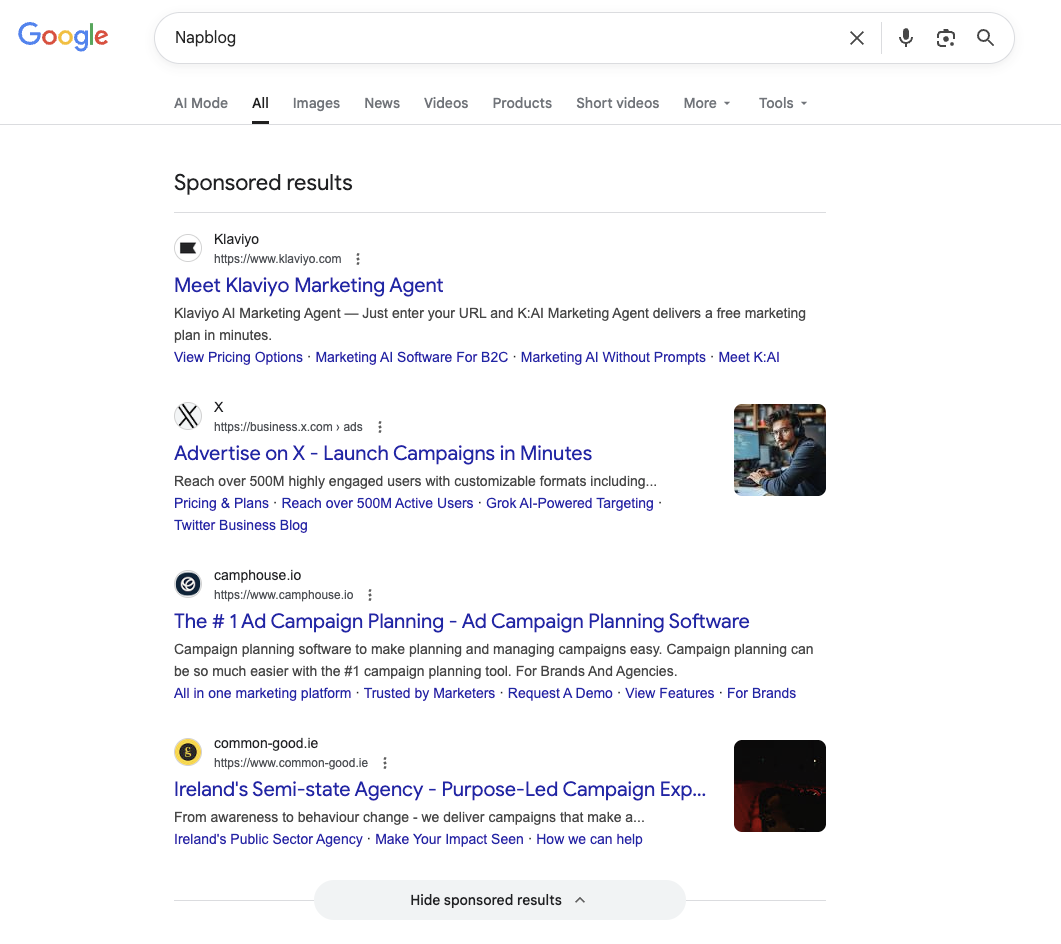Click the X ad thumbnail image

click(779, 450)
